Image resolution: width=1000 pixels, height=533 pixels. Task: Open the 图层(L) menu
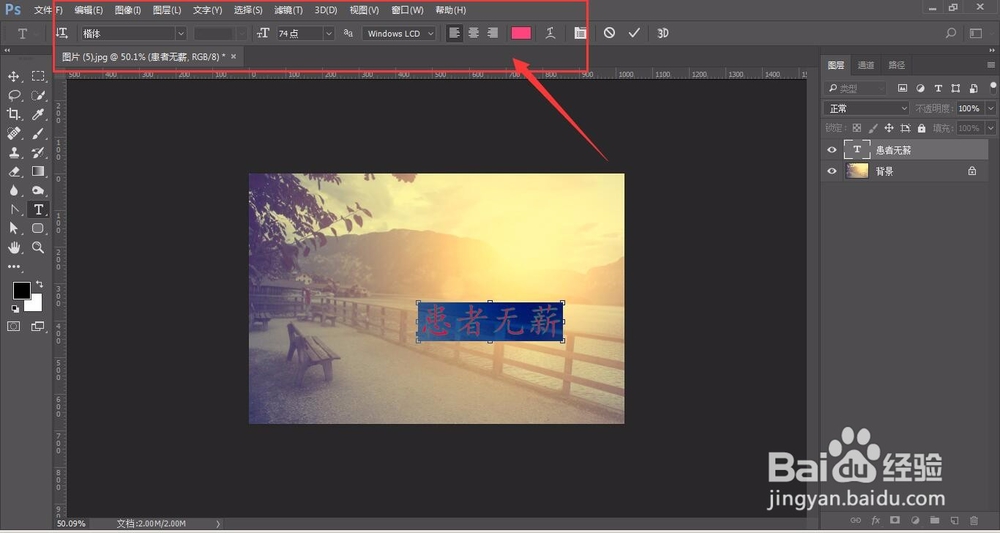pos(167,10)
